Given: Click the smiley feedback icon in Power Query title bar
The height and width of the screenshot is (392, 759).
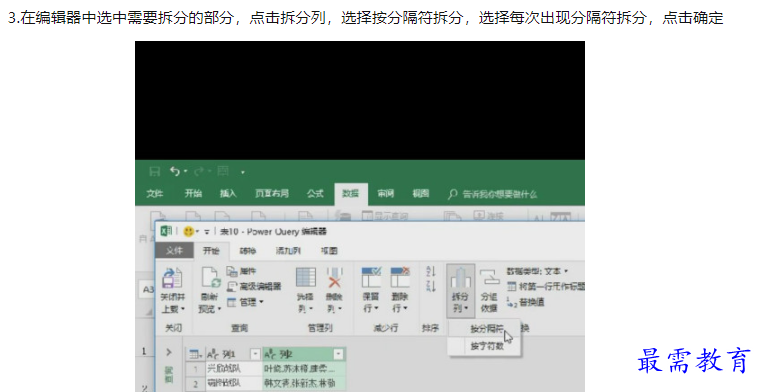Looking at the screenshot, I should click(x=188, y=232).
